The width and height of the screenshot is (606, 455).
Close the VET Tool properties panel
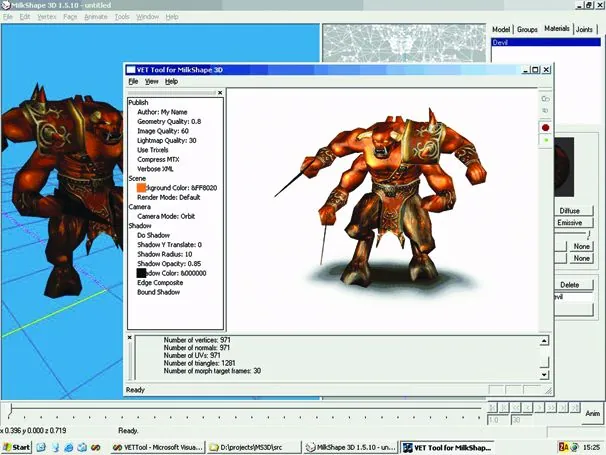220,93
